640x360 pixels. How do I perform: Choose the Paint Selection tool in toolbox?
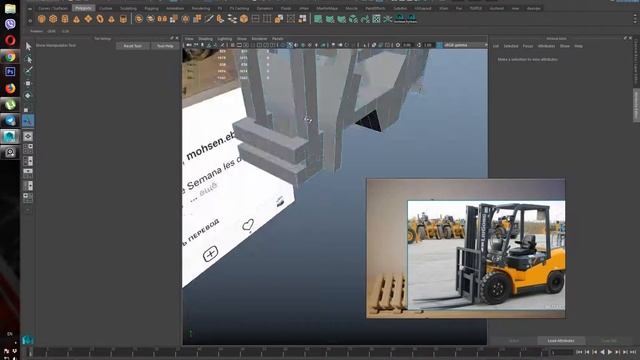tap(28, 71)
